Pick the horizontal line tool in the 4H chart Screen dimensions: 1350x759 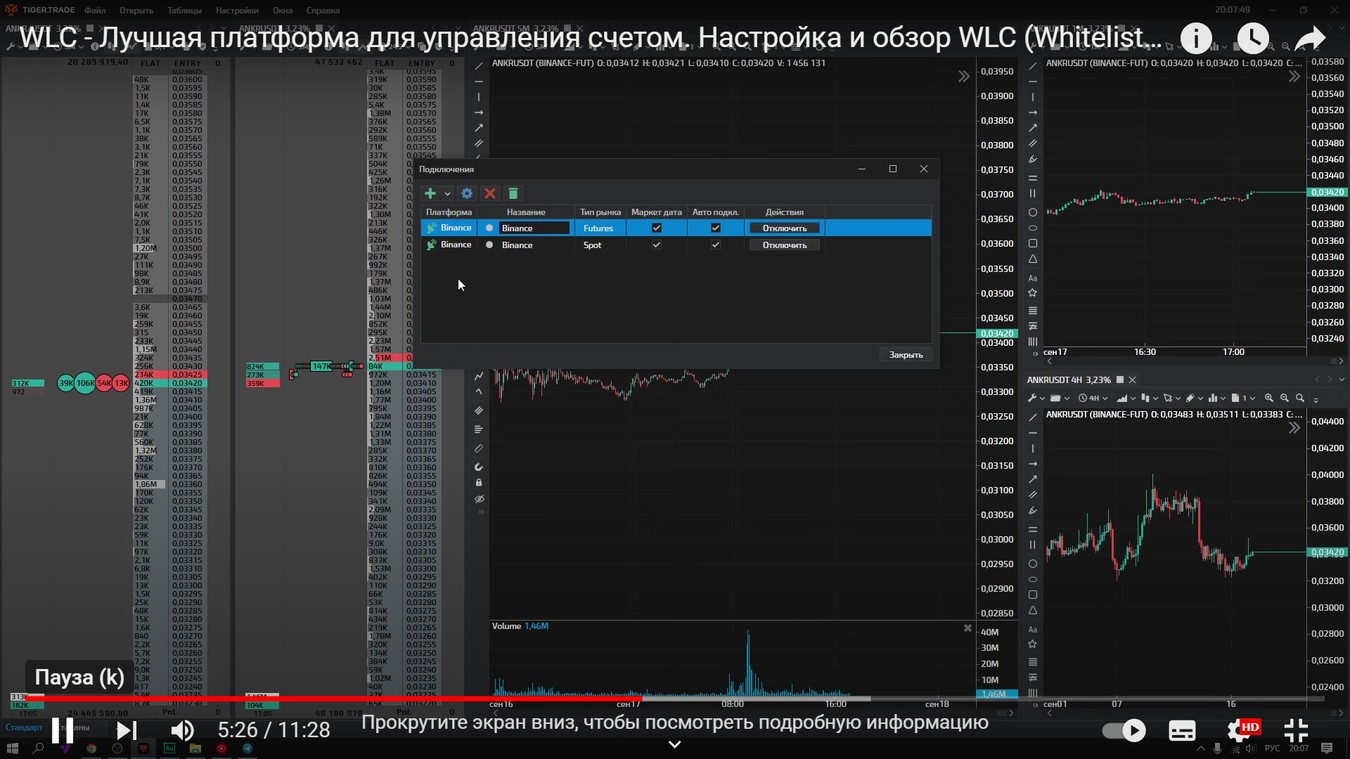[x=1033, y=433]
